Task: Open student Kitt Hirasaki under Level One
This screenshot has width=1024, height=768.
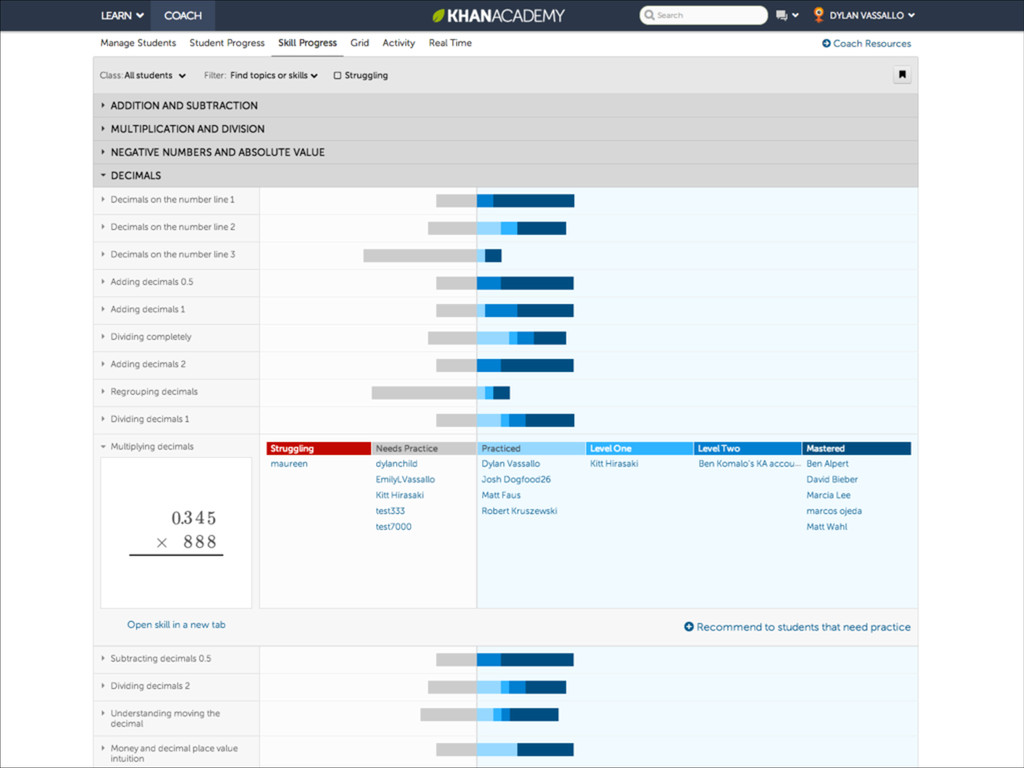Action: click(x=614, y=464)
